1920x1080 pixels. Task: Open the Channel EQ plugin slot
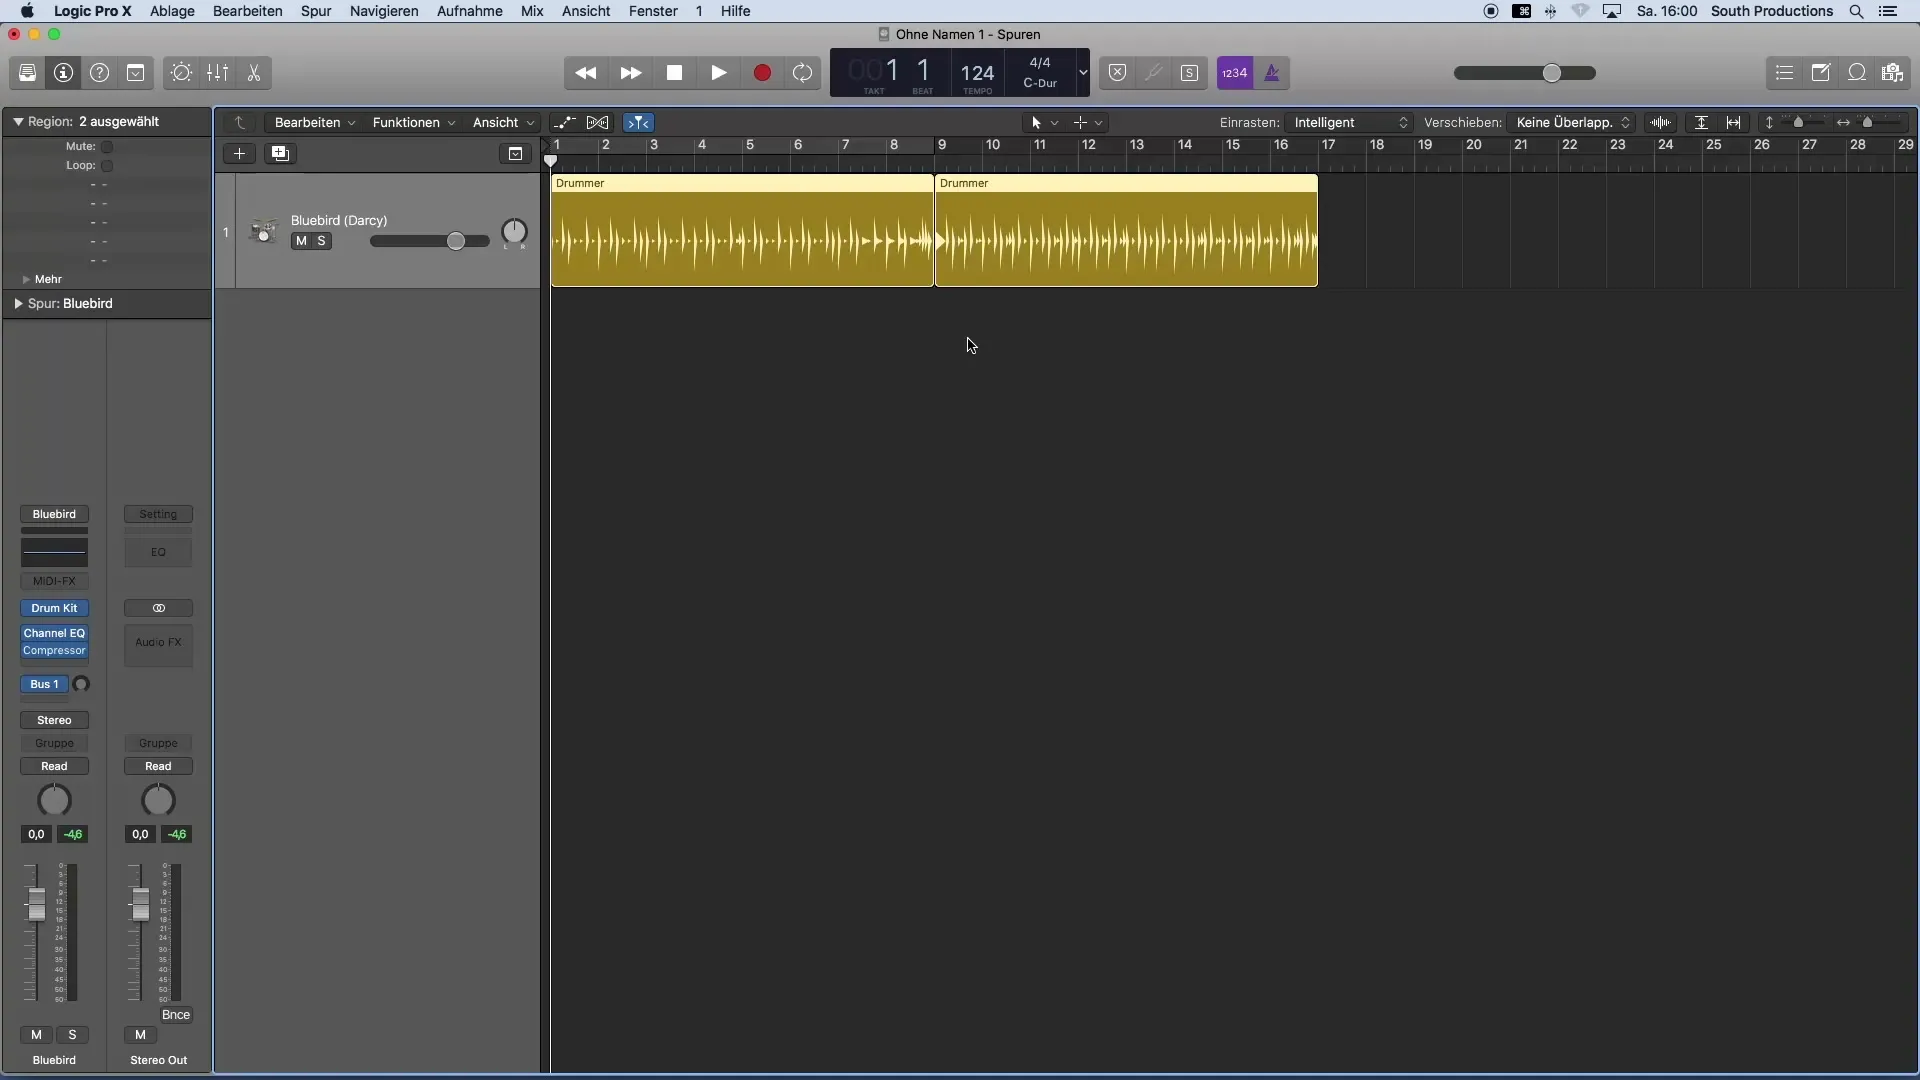pyautogui.click(x=54, y=633)
